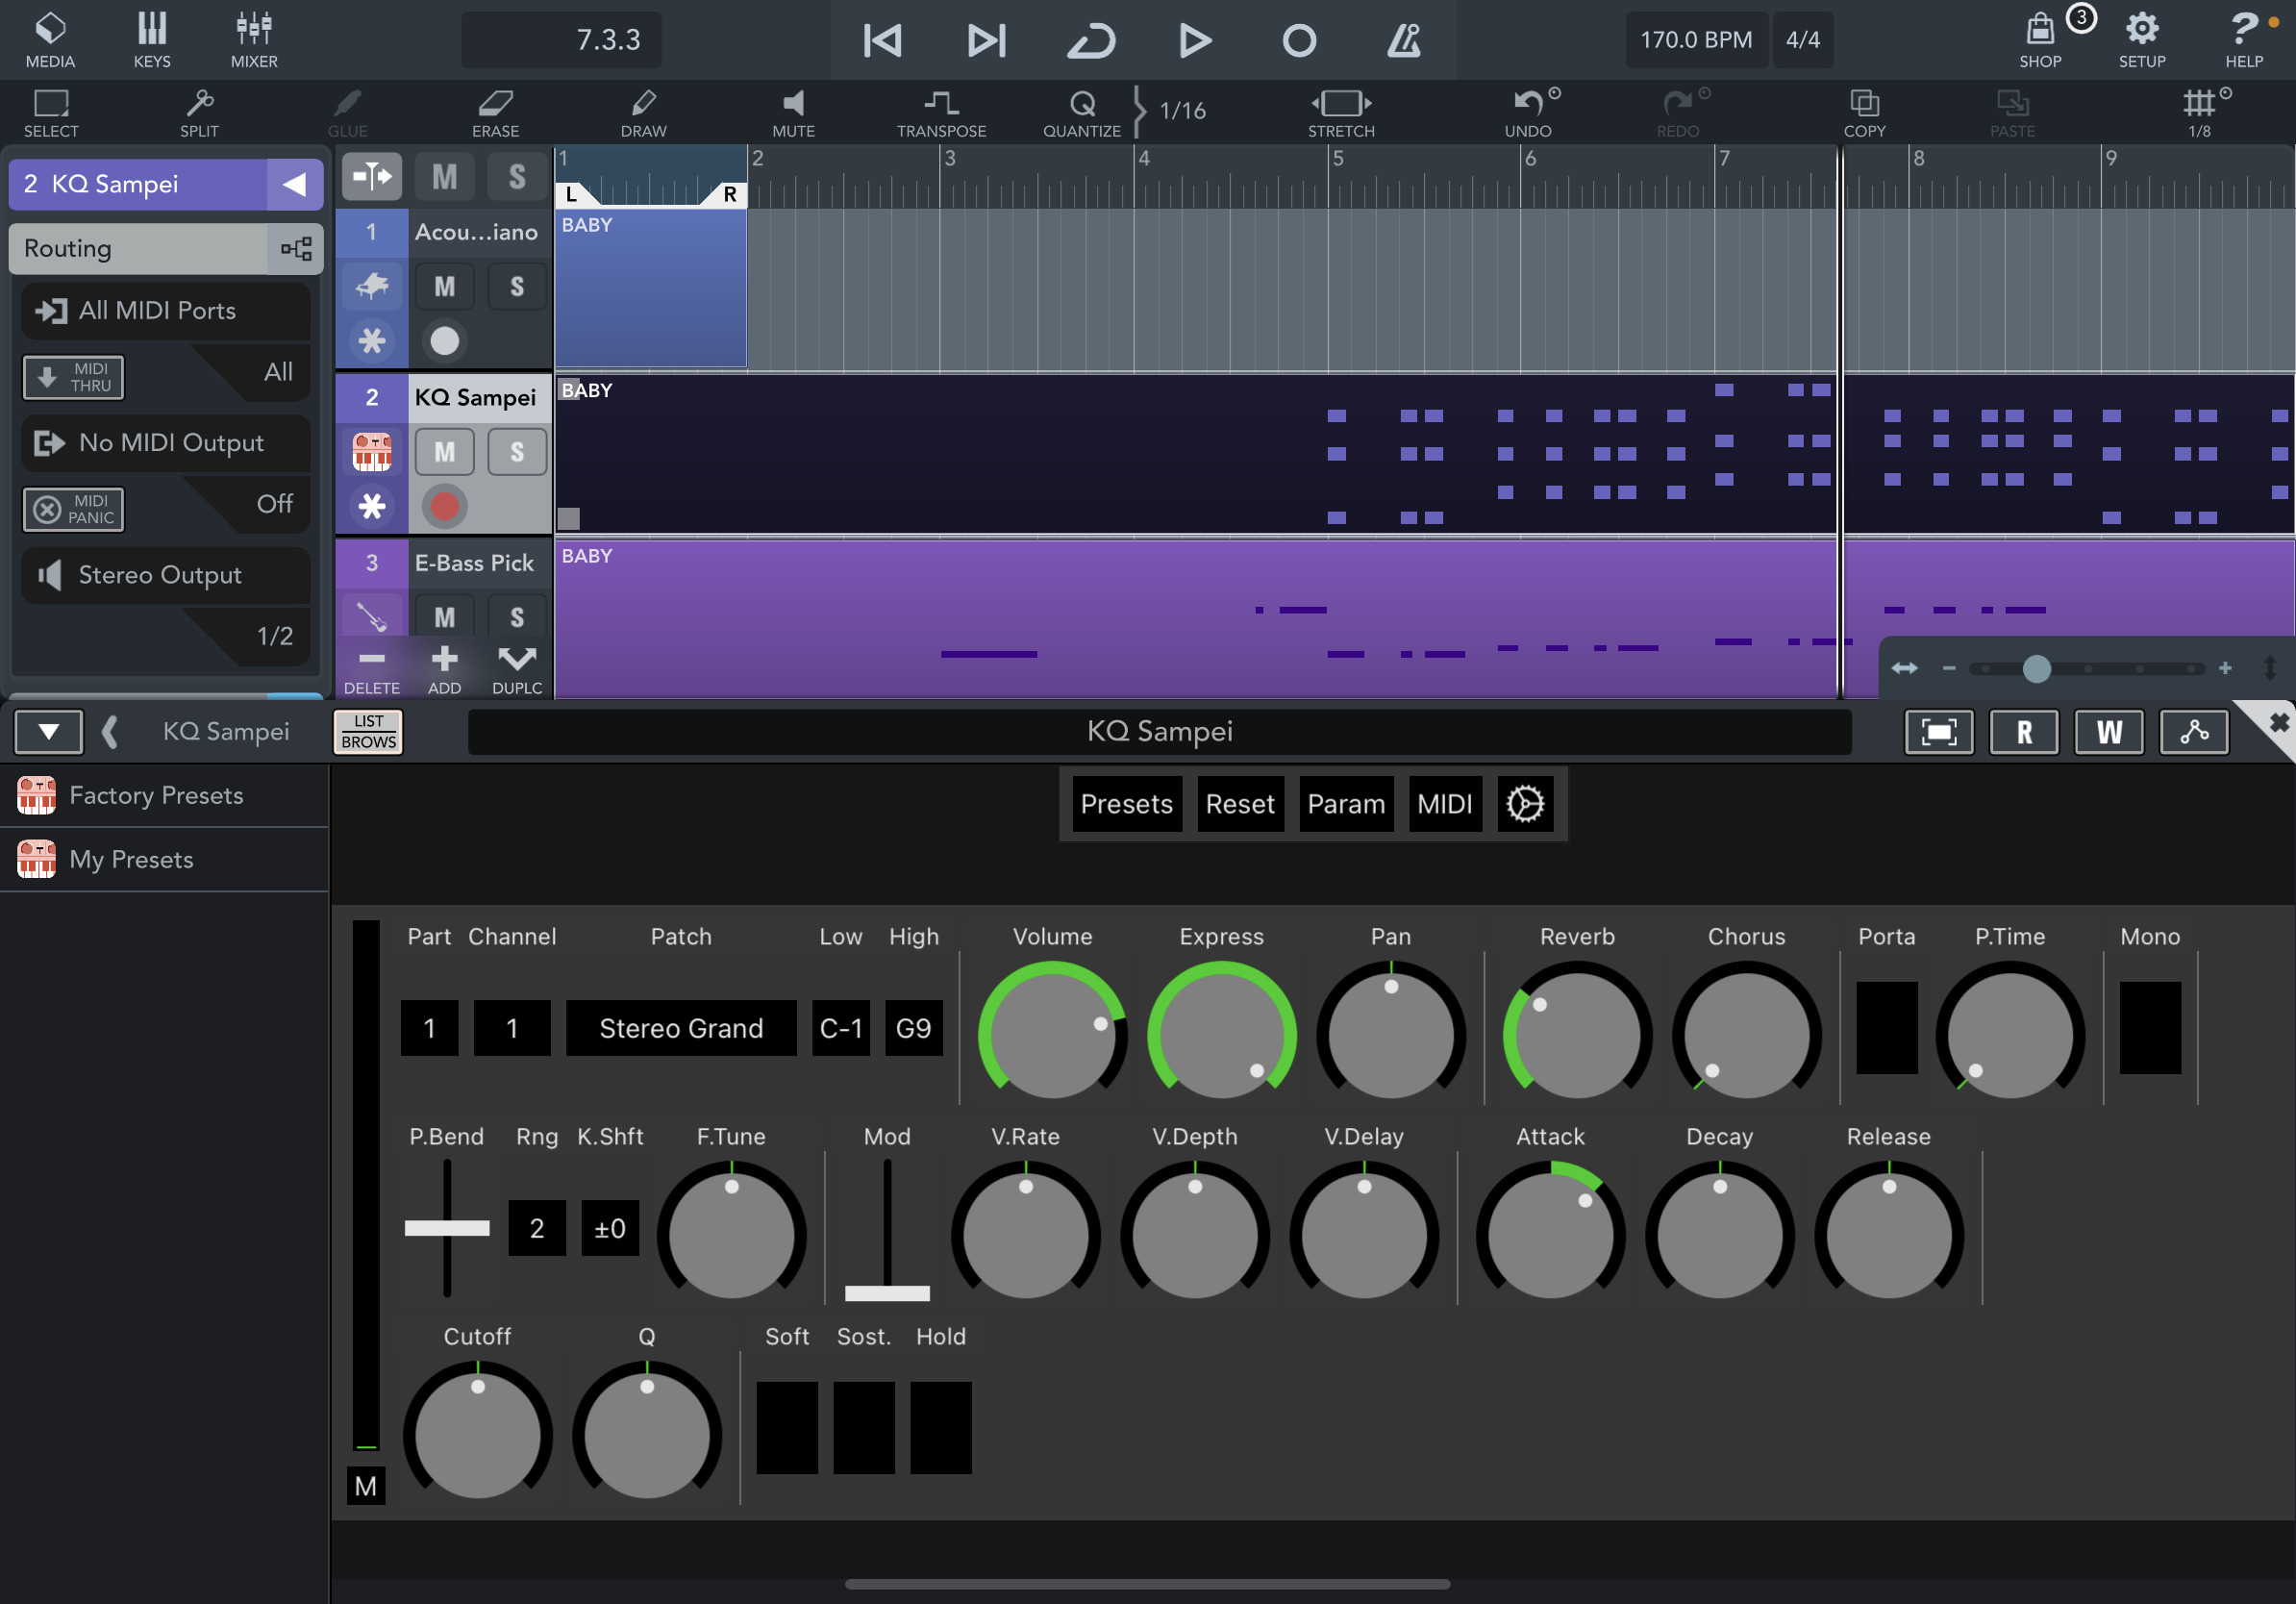This screenshot has width=2296, height=1604.
Task: Toggle MIDI Thru
Action: coord(74,377)
